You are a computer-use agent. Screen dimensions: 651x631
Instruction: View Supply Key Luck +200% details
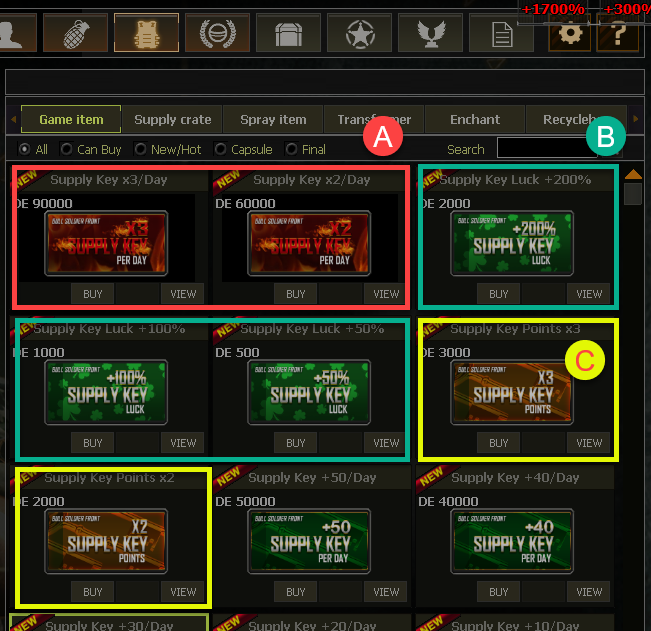coord(589,294)
